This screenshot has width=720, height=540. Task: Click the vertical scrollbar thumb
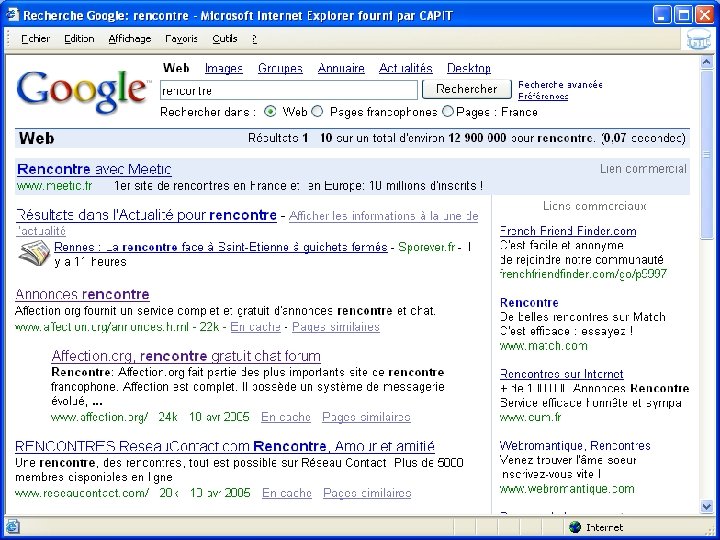[x=707, y=154]
